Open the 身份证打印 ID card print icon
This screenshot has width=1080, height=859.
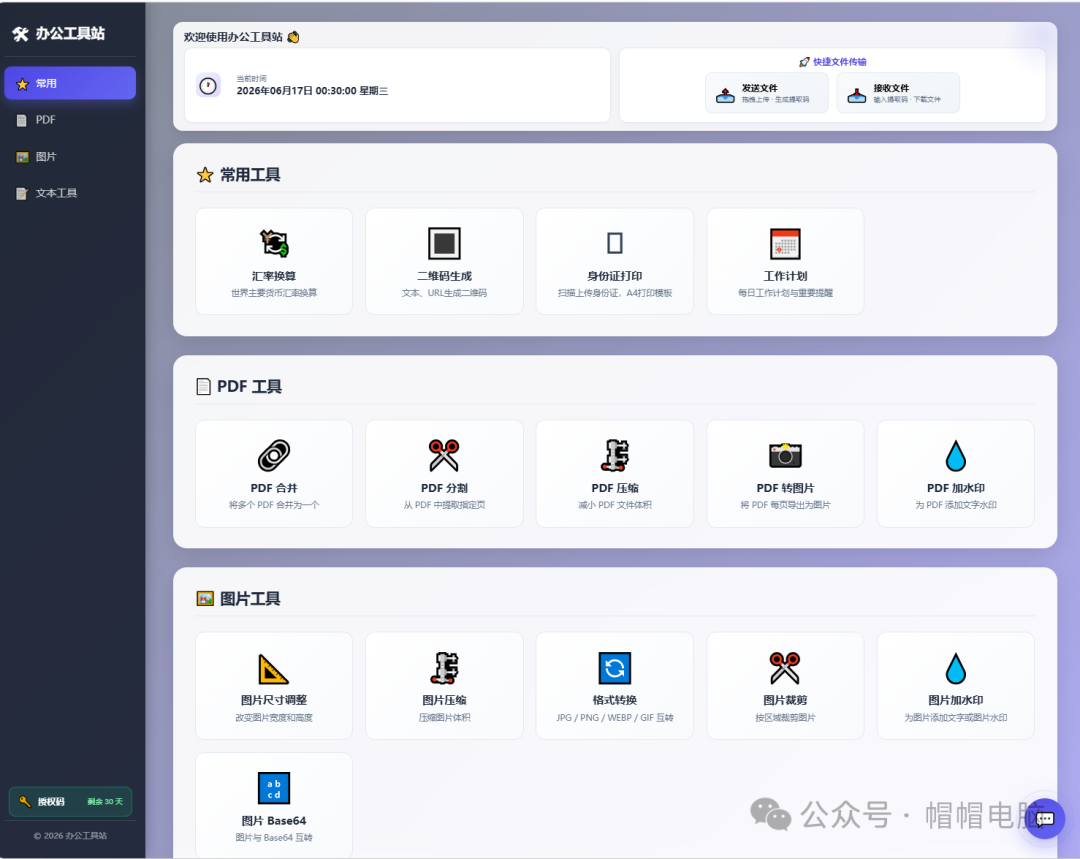pos(615,243)
